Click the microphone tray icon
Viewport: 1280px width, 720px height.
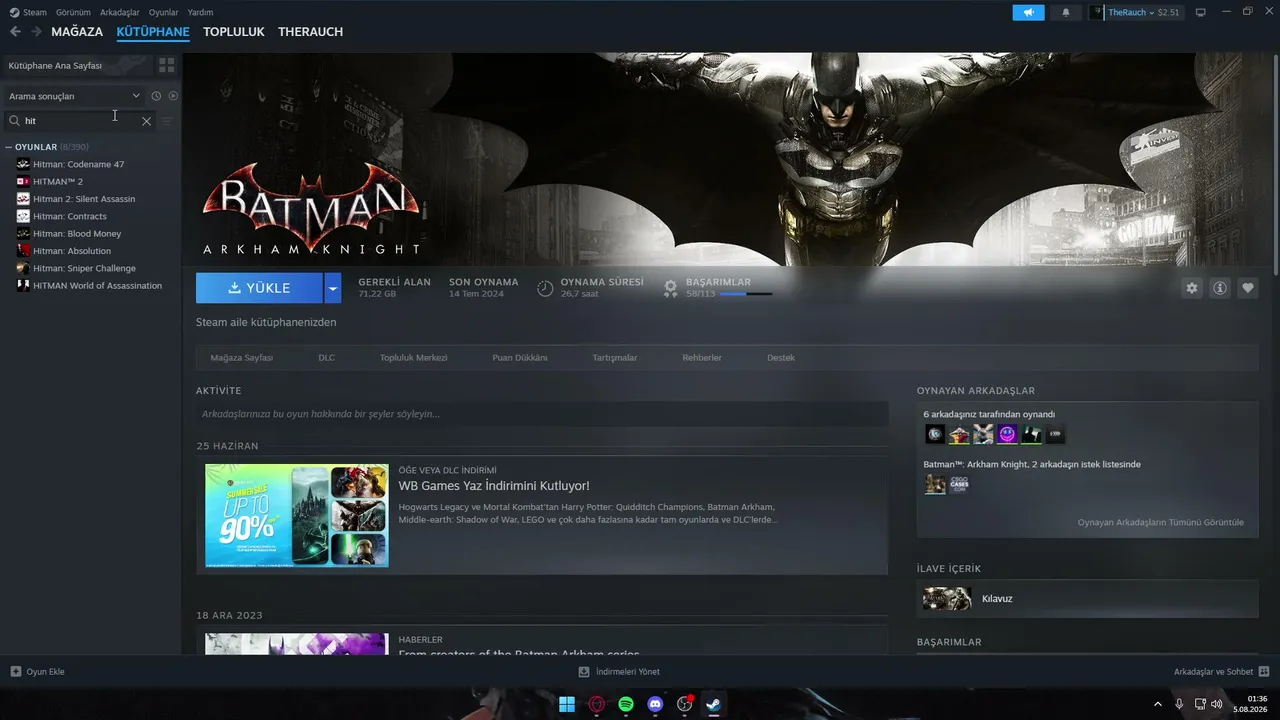[x=1180, y=704]
